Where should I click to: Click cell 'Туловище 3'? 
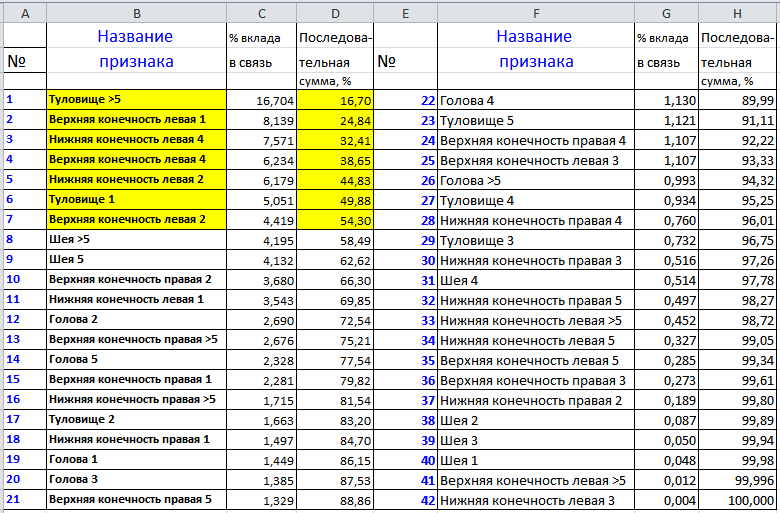[536, 240]
